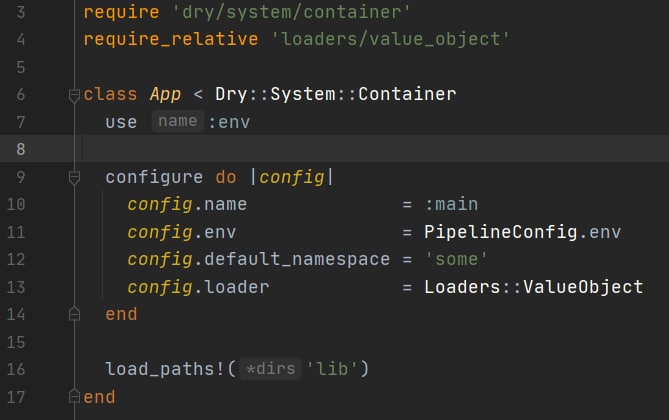Click line number 8 in gutter
Image resolution: width=669 pixels, height=420 pixels.
point(20,149)
